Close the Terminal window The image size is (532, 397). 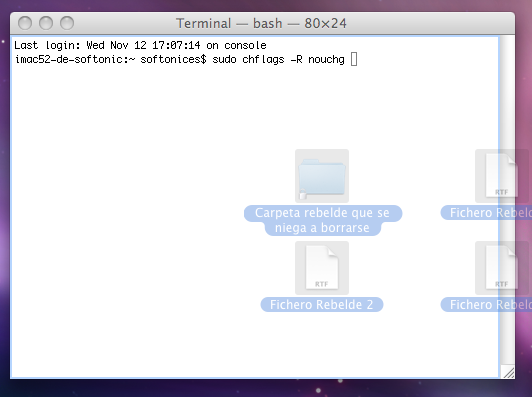coord(25,23)
